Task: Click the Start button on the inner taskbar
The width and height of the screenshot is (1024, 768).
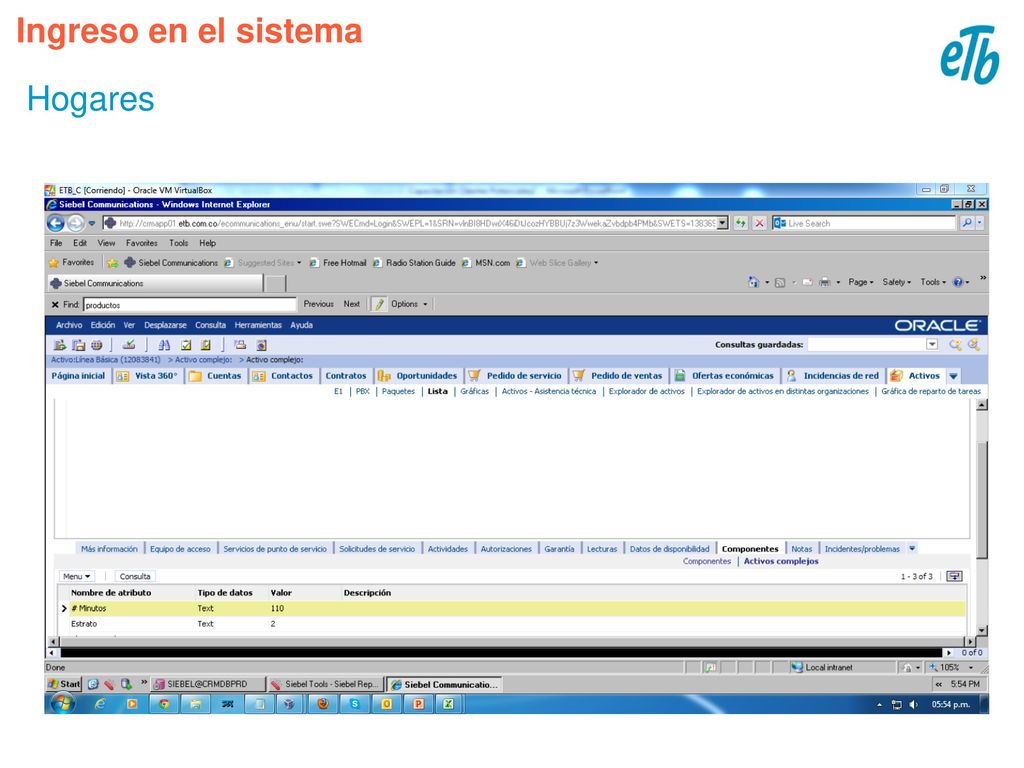Action: (64, 684)
